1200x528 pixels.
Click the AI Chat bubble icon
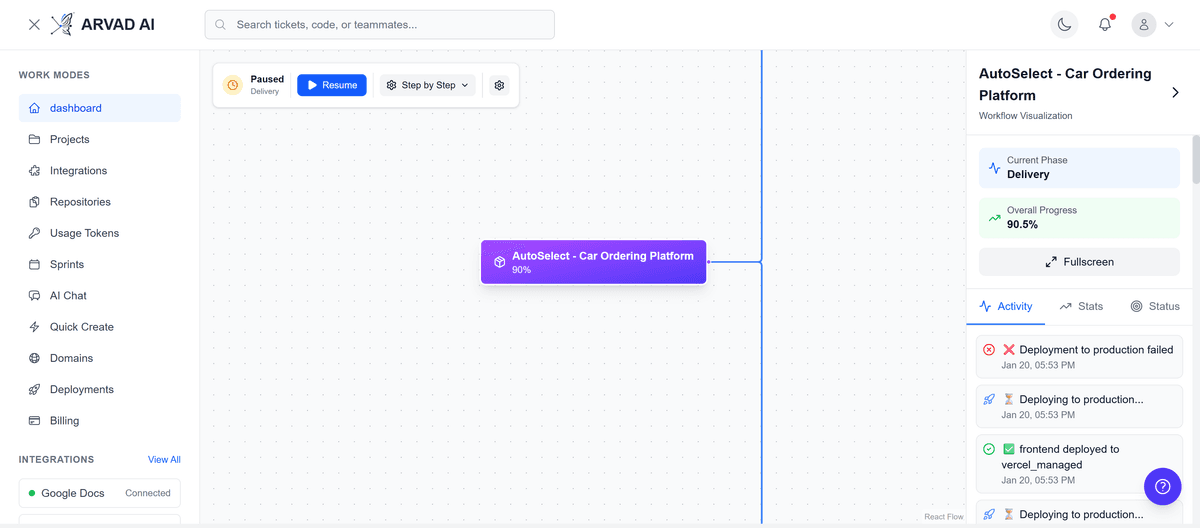pyautogui.click(x=34, y=296)
